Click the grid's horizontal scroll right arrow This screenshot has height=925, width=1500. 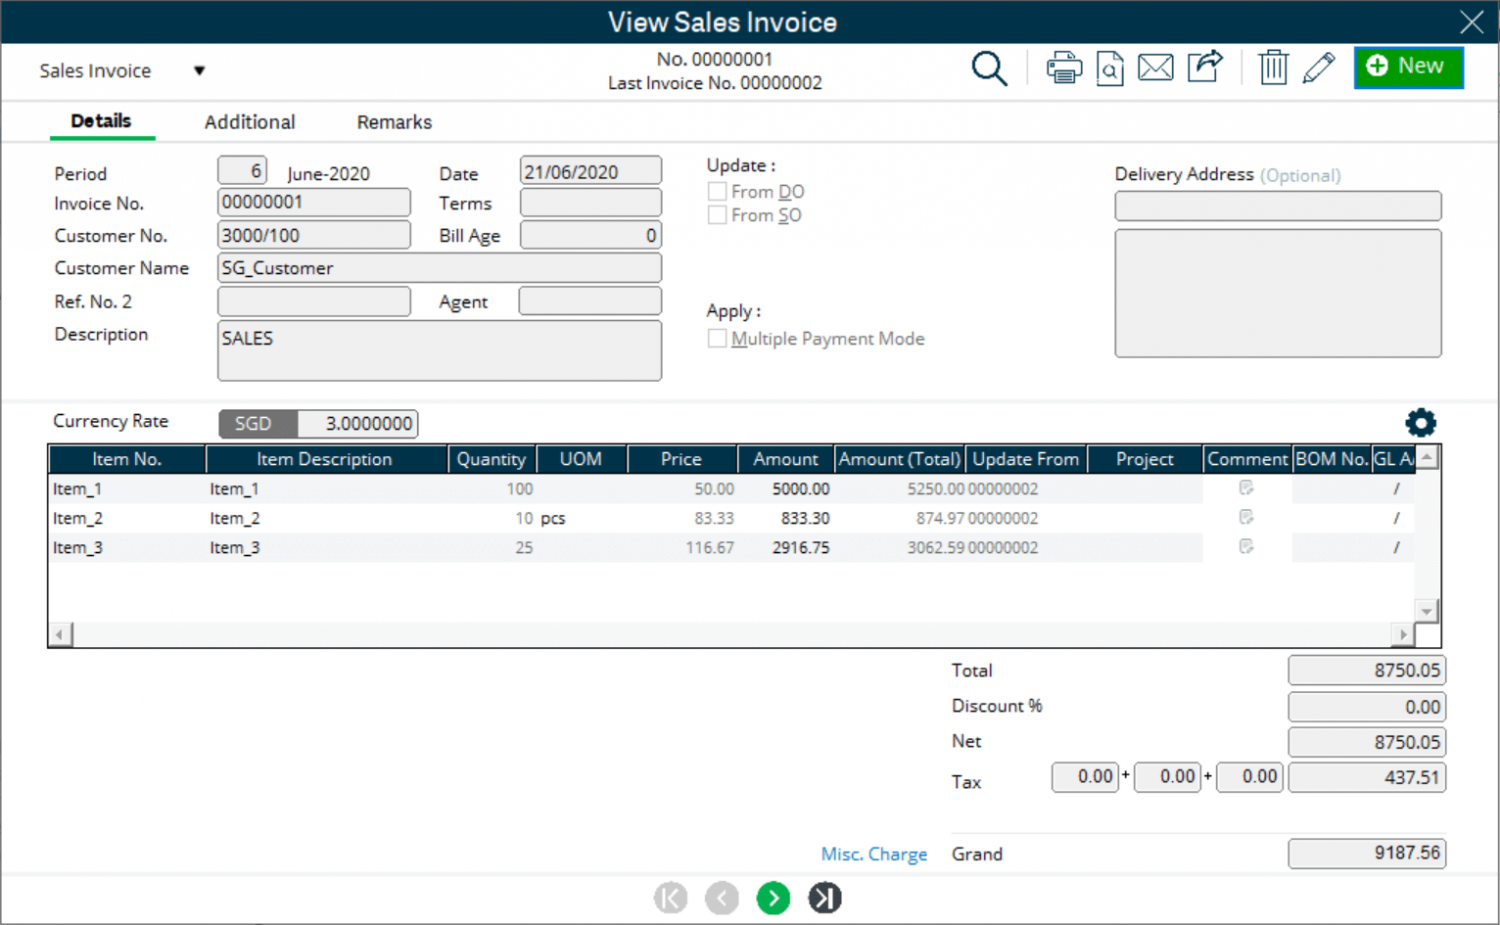tap(1404, 634)
